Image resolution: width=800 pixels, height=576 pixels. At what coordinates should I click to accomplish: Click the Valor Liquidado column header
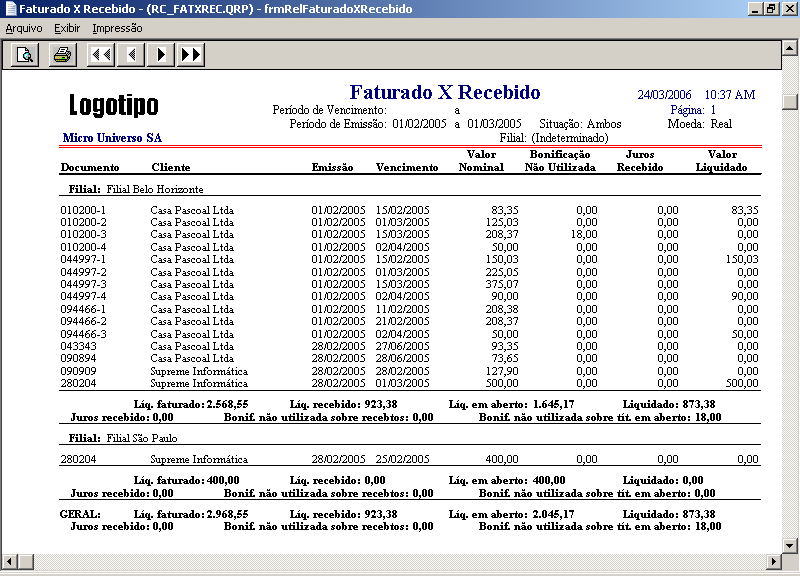pos(722,161)
